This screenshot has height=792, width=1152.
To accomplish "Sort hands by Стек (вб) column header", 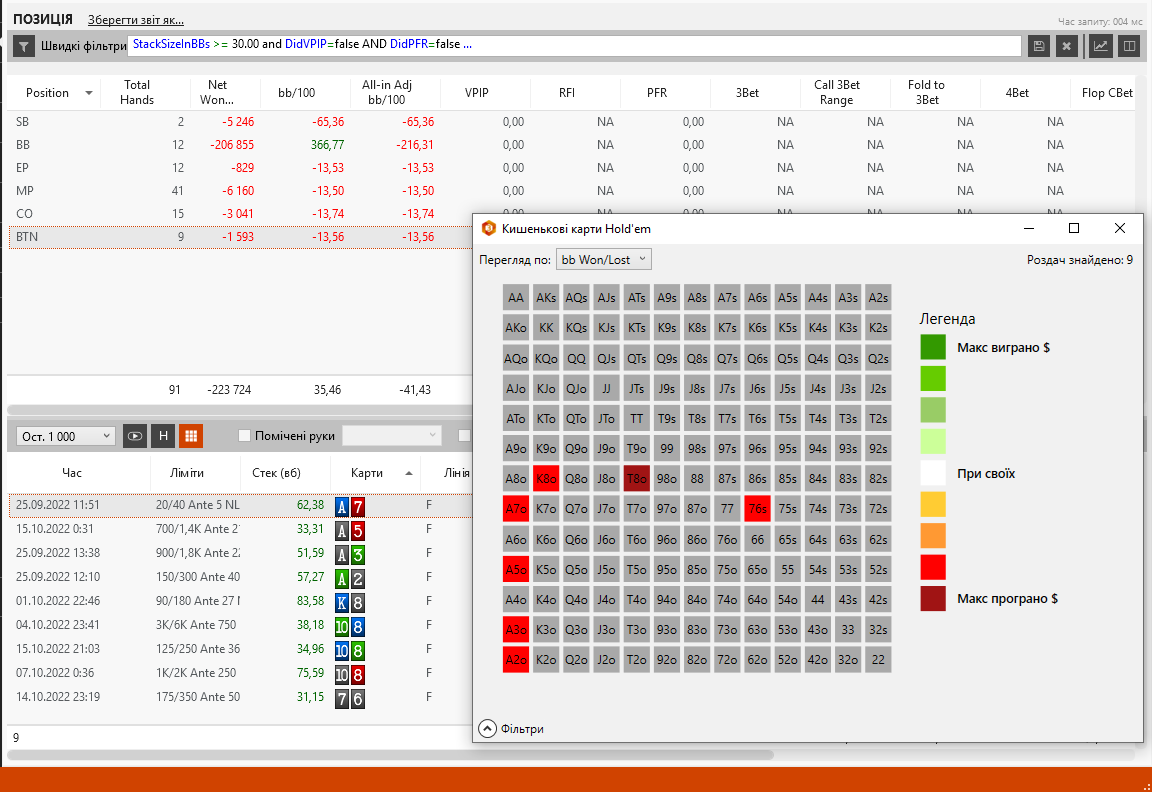I will [x=276, y=473].
